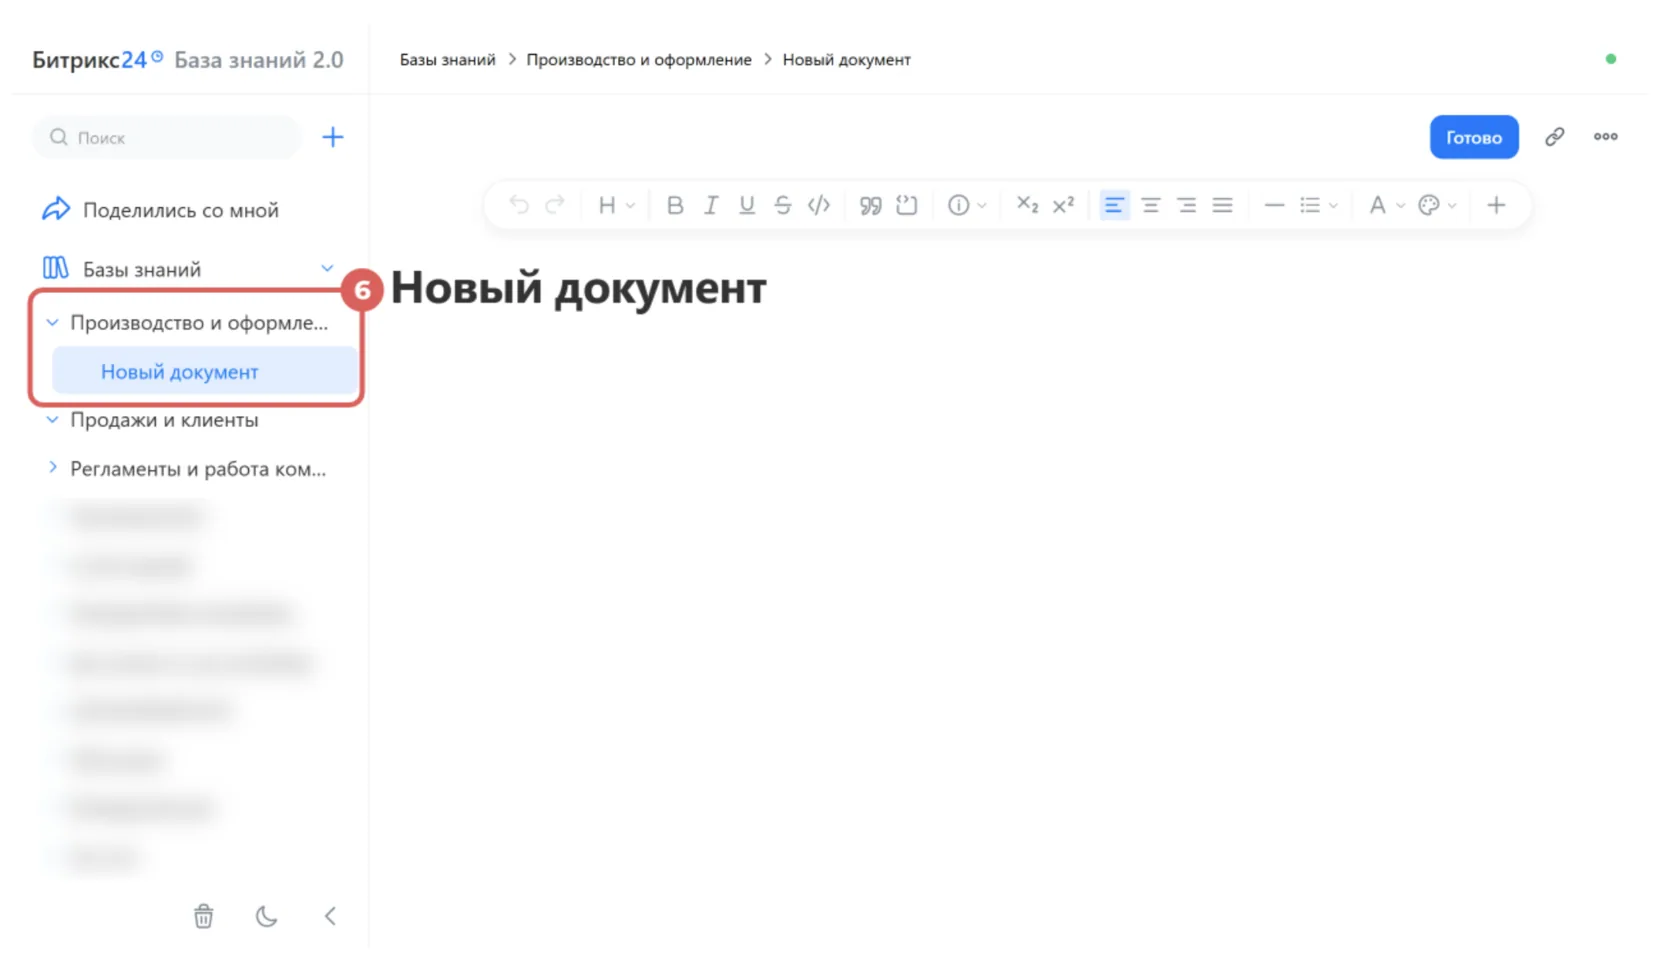Open the palette background color picker
This screenshot has width=1680, height=977.
pyautogui.click(x=1437, y=205)
